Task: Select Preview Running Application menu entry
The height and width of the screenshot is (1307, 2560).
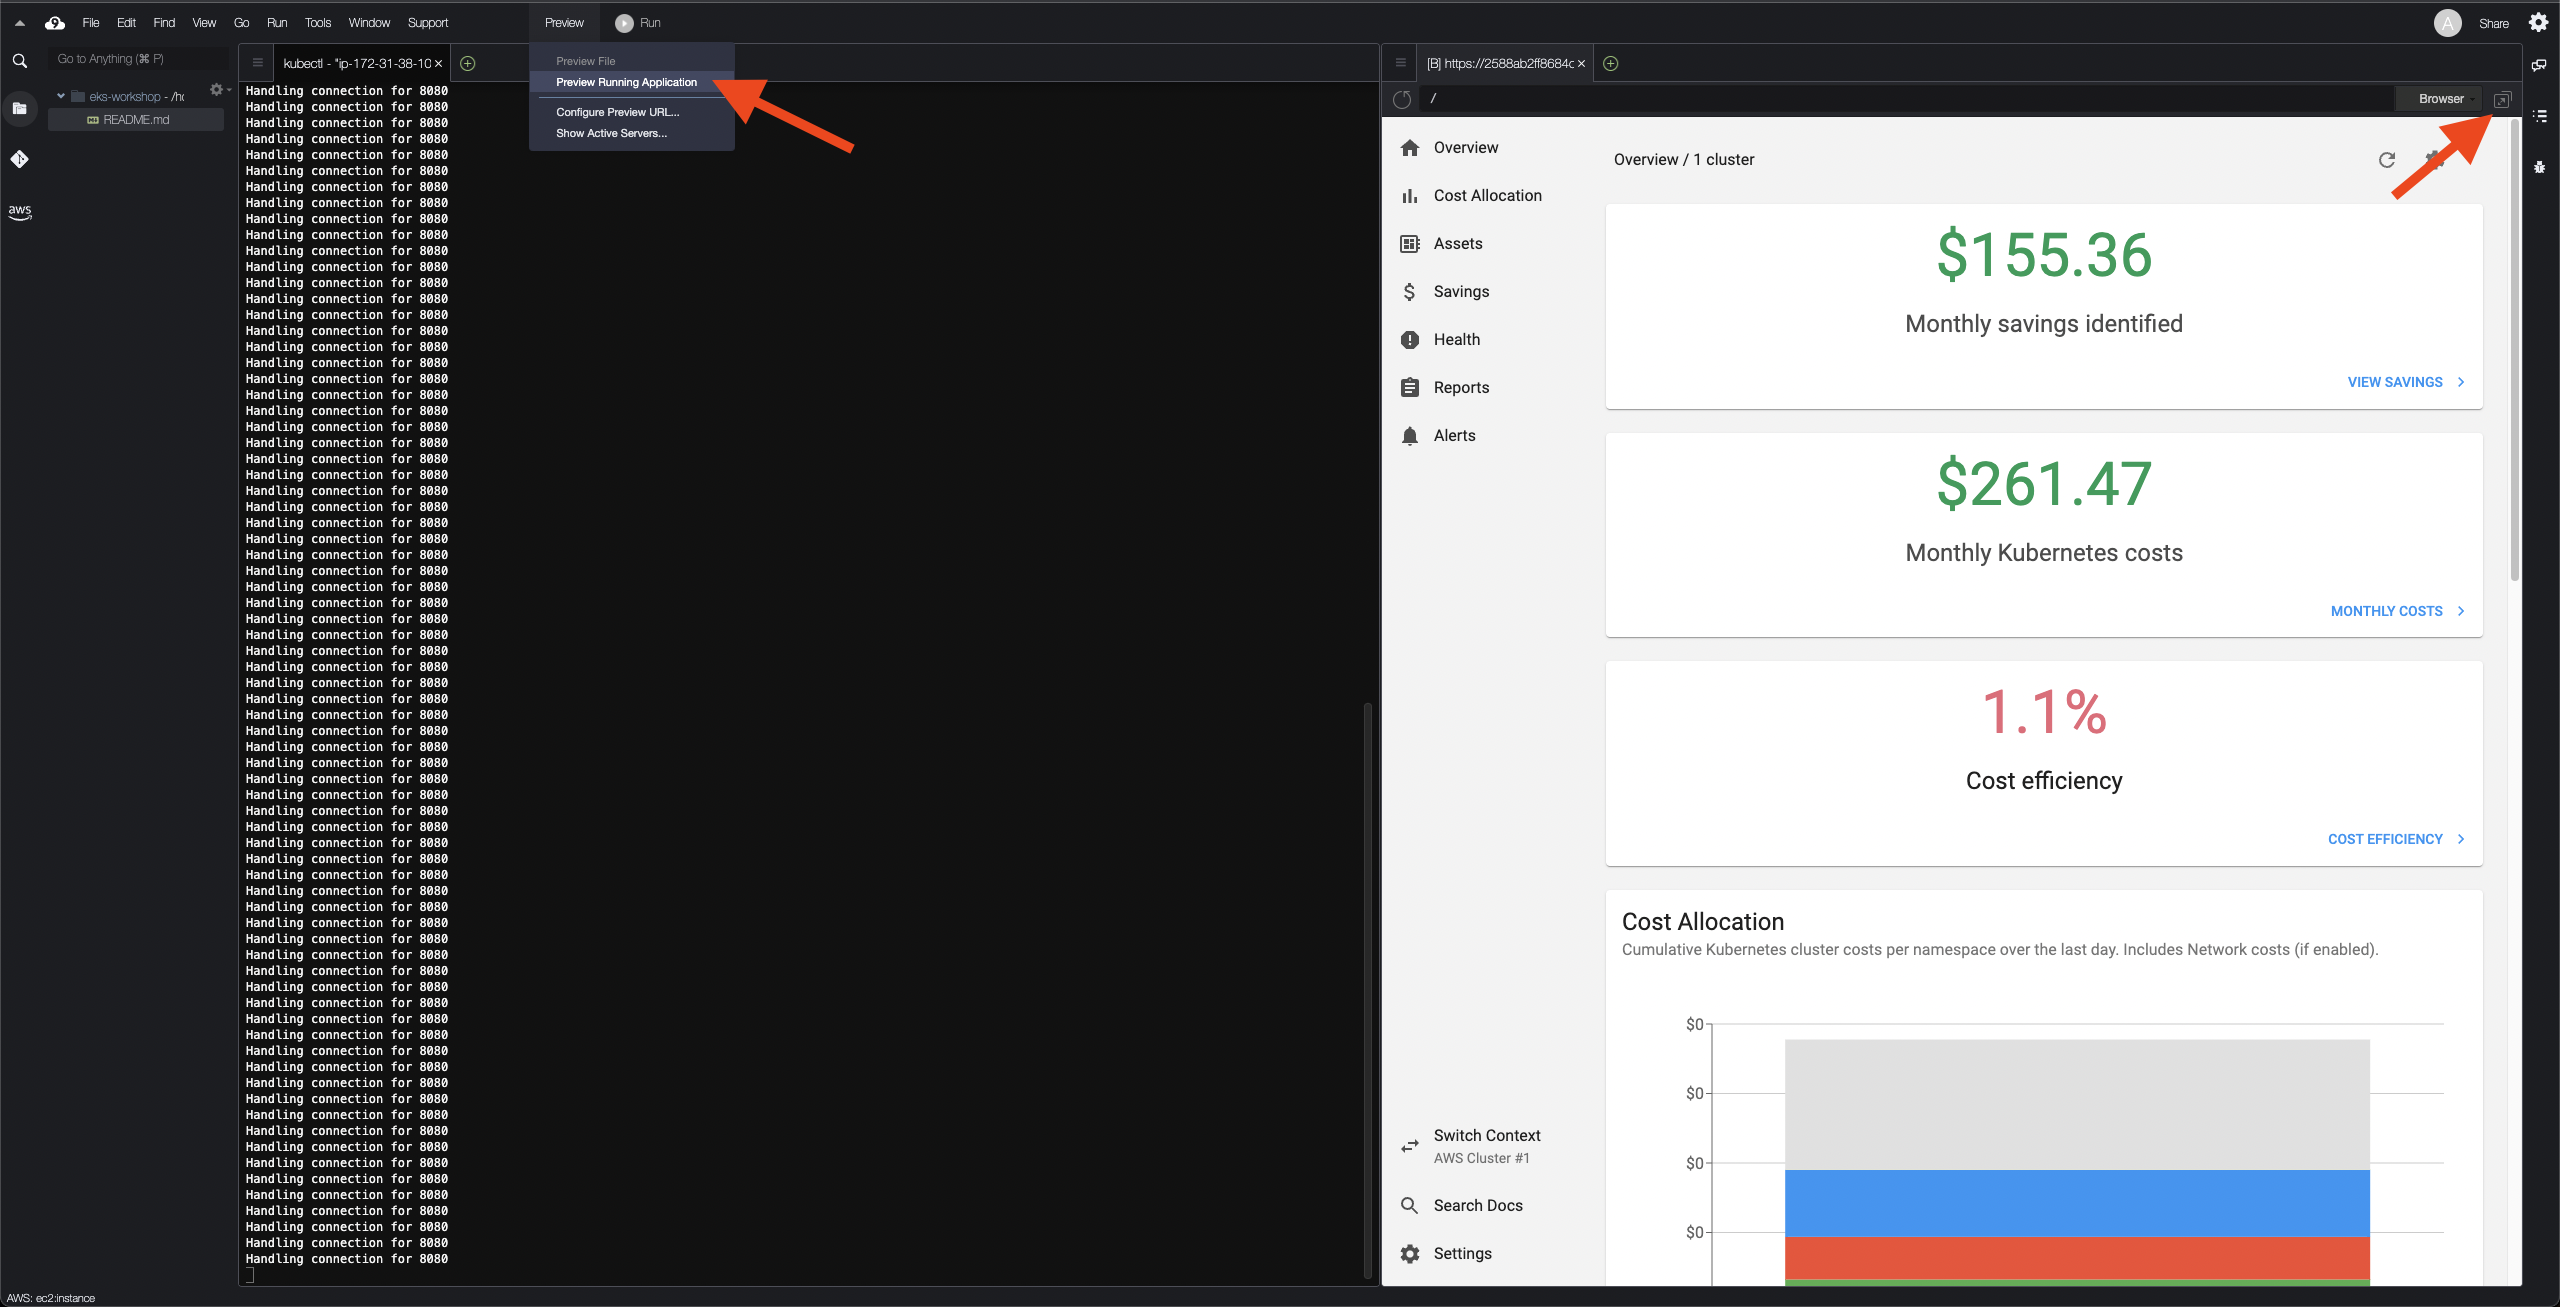Action: [x=626, y=82]
